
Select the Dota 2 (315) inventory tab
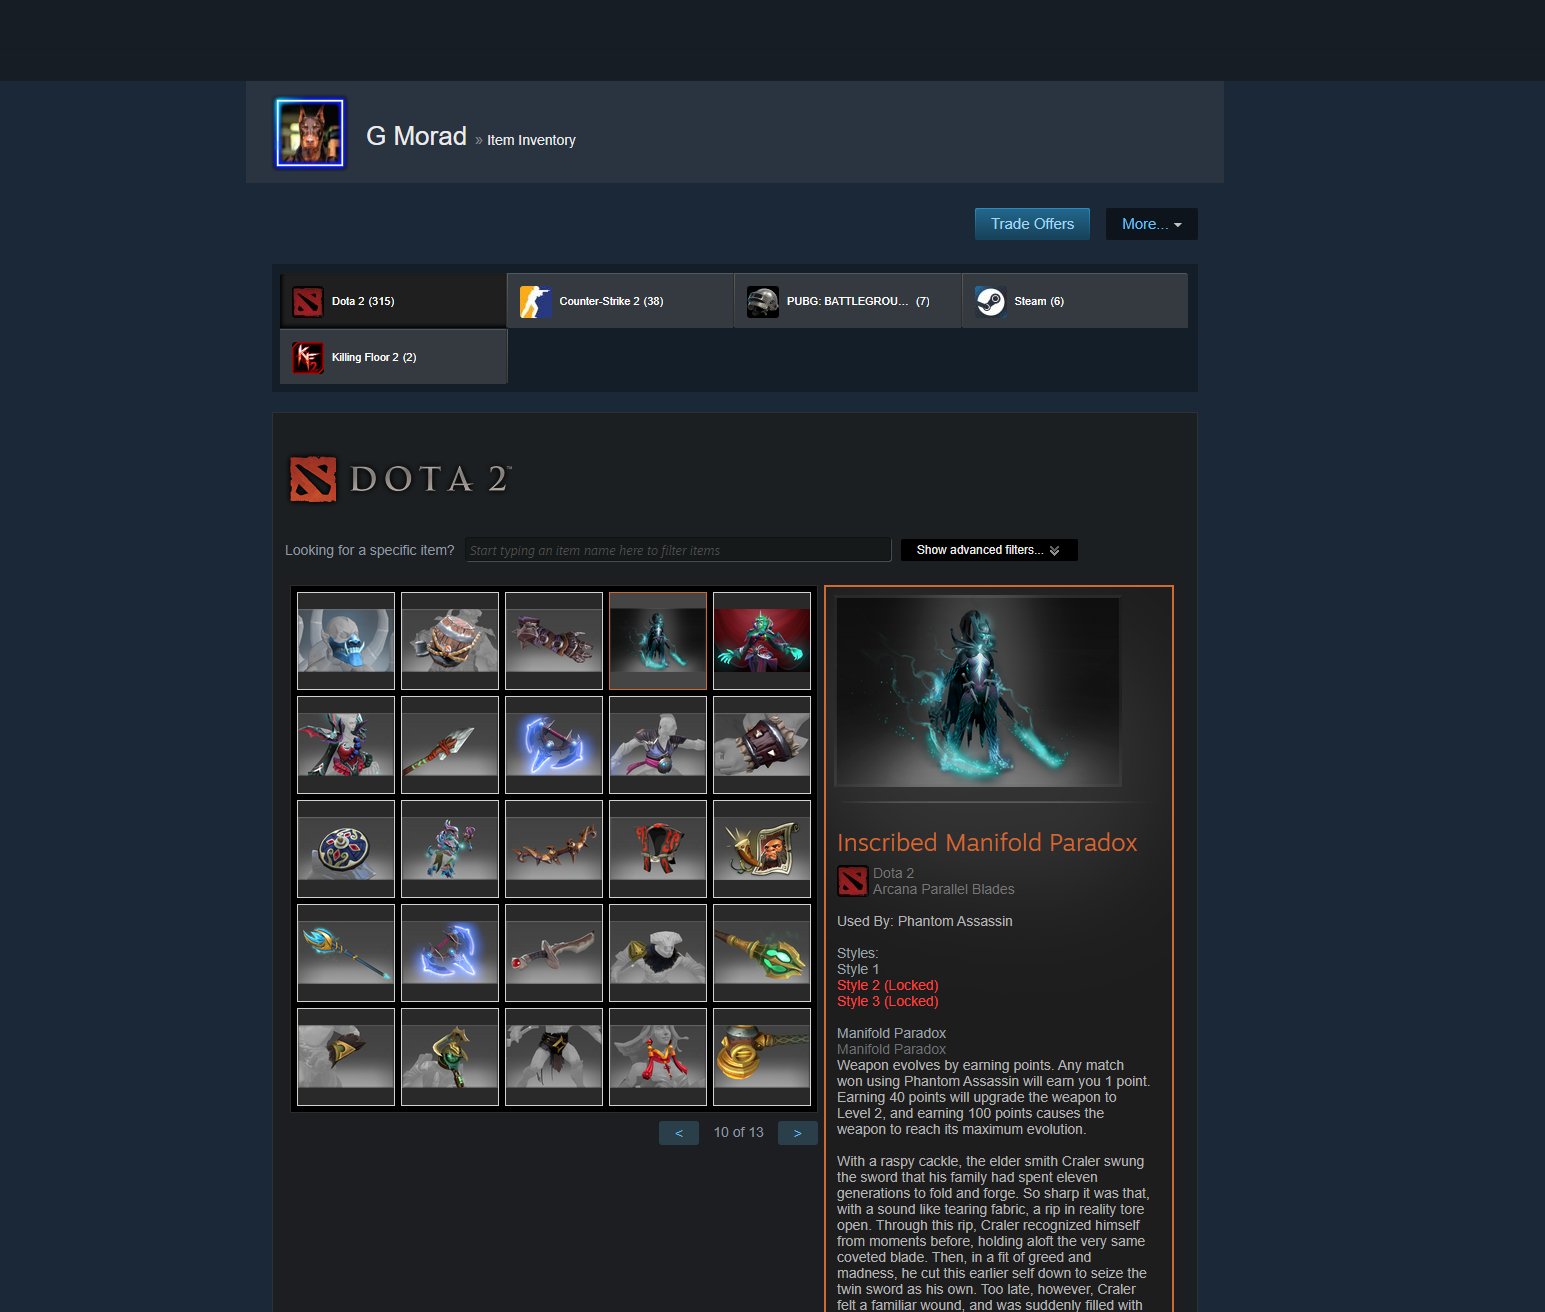(x=393, y=301)
